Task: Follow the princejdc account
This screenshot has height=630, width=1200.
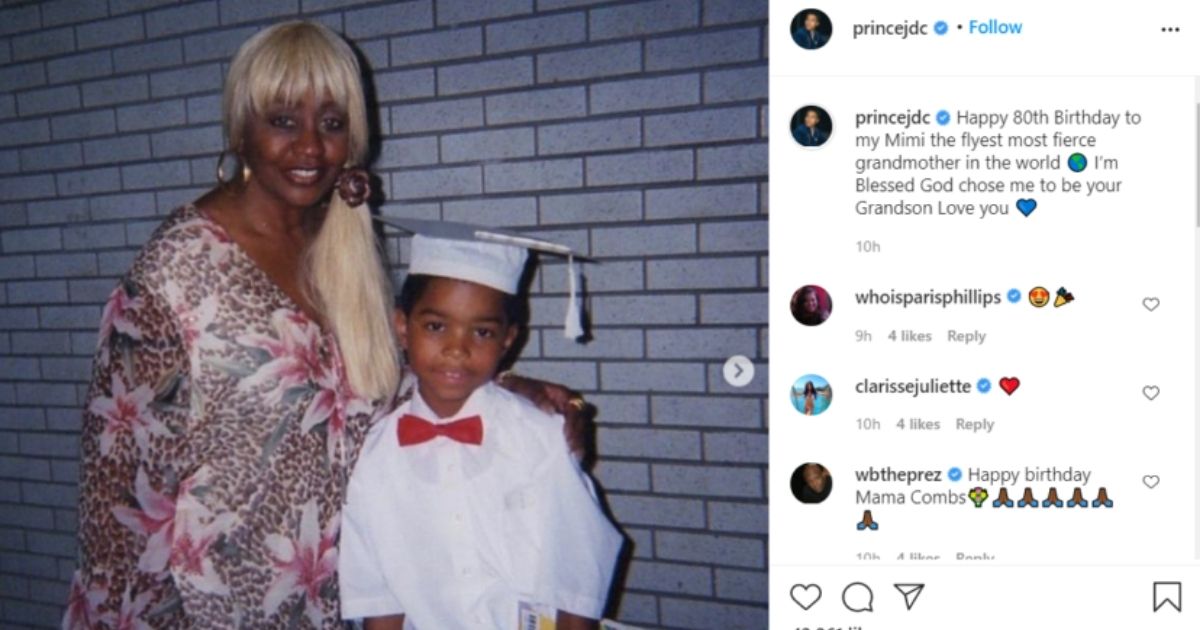Action: [995, 28]
